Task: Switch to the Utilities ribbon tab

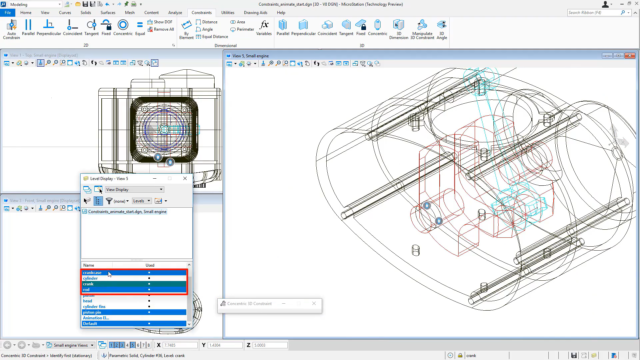Action: pos(228,13)
